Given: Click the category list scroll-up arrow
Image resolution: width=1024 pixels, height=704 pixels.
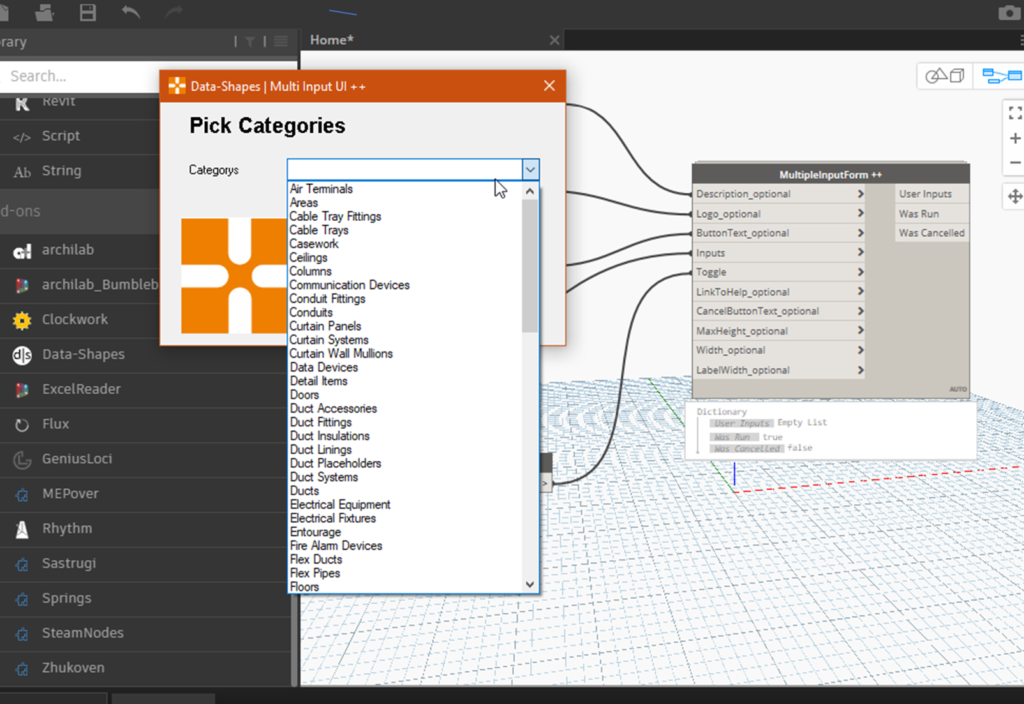Looking at the screenshot, I should [x=530, y=191].
